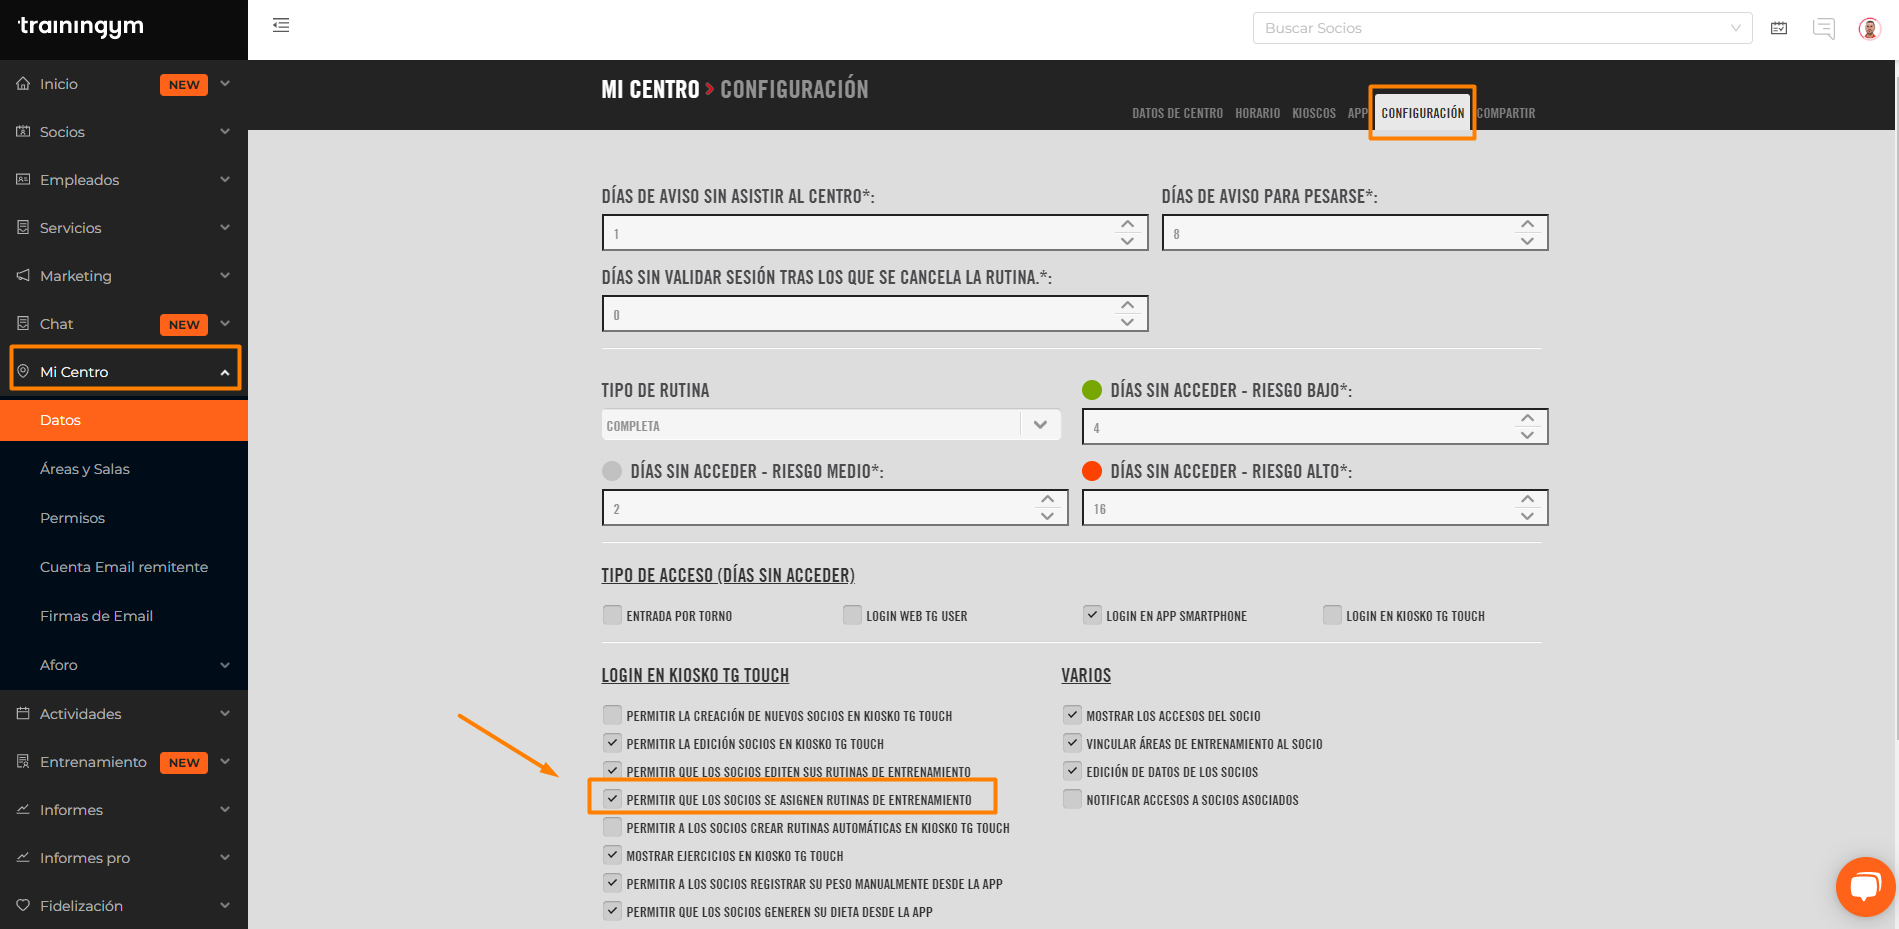Click the Empleados sidebar icon

click(23, 180)
